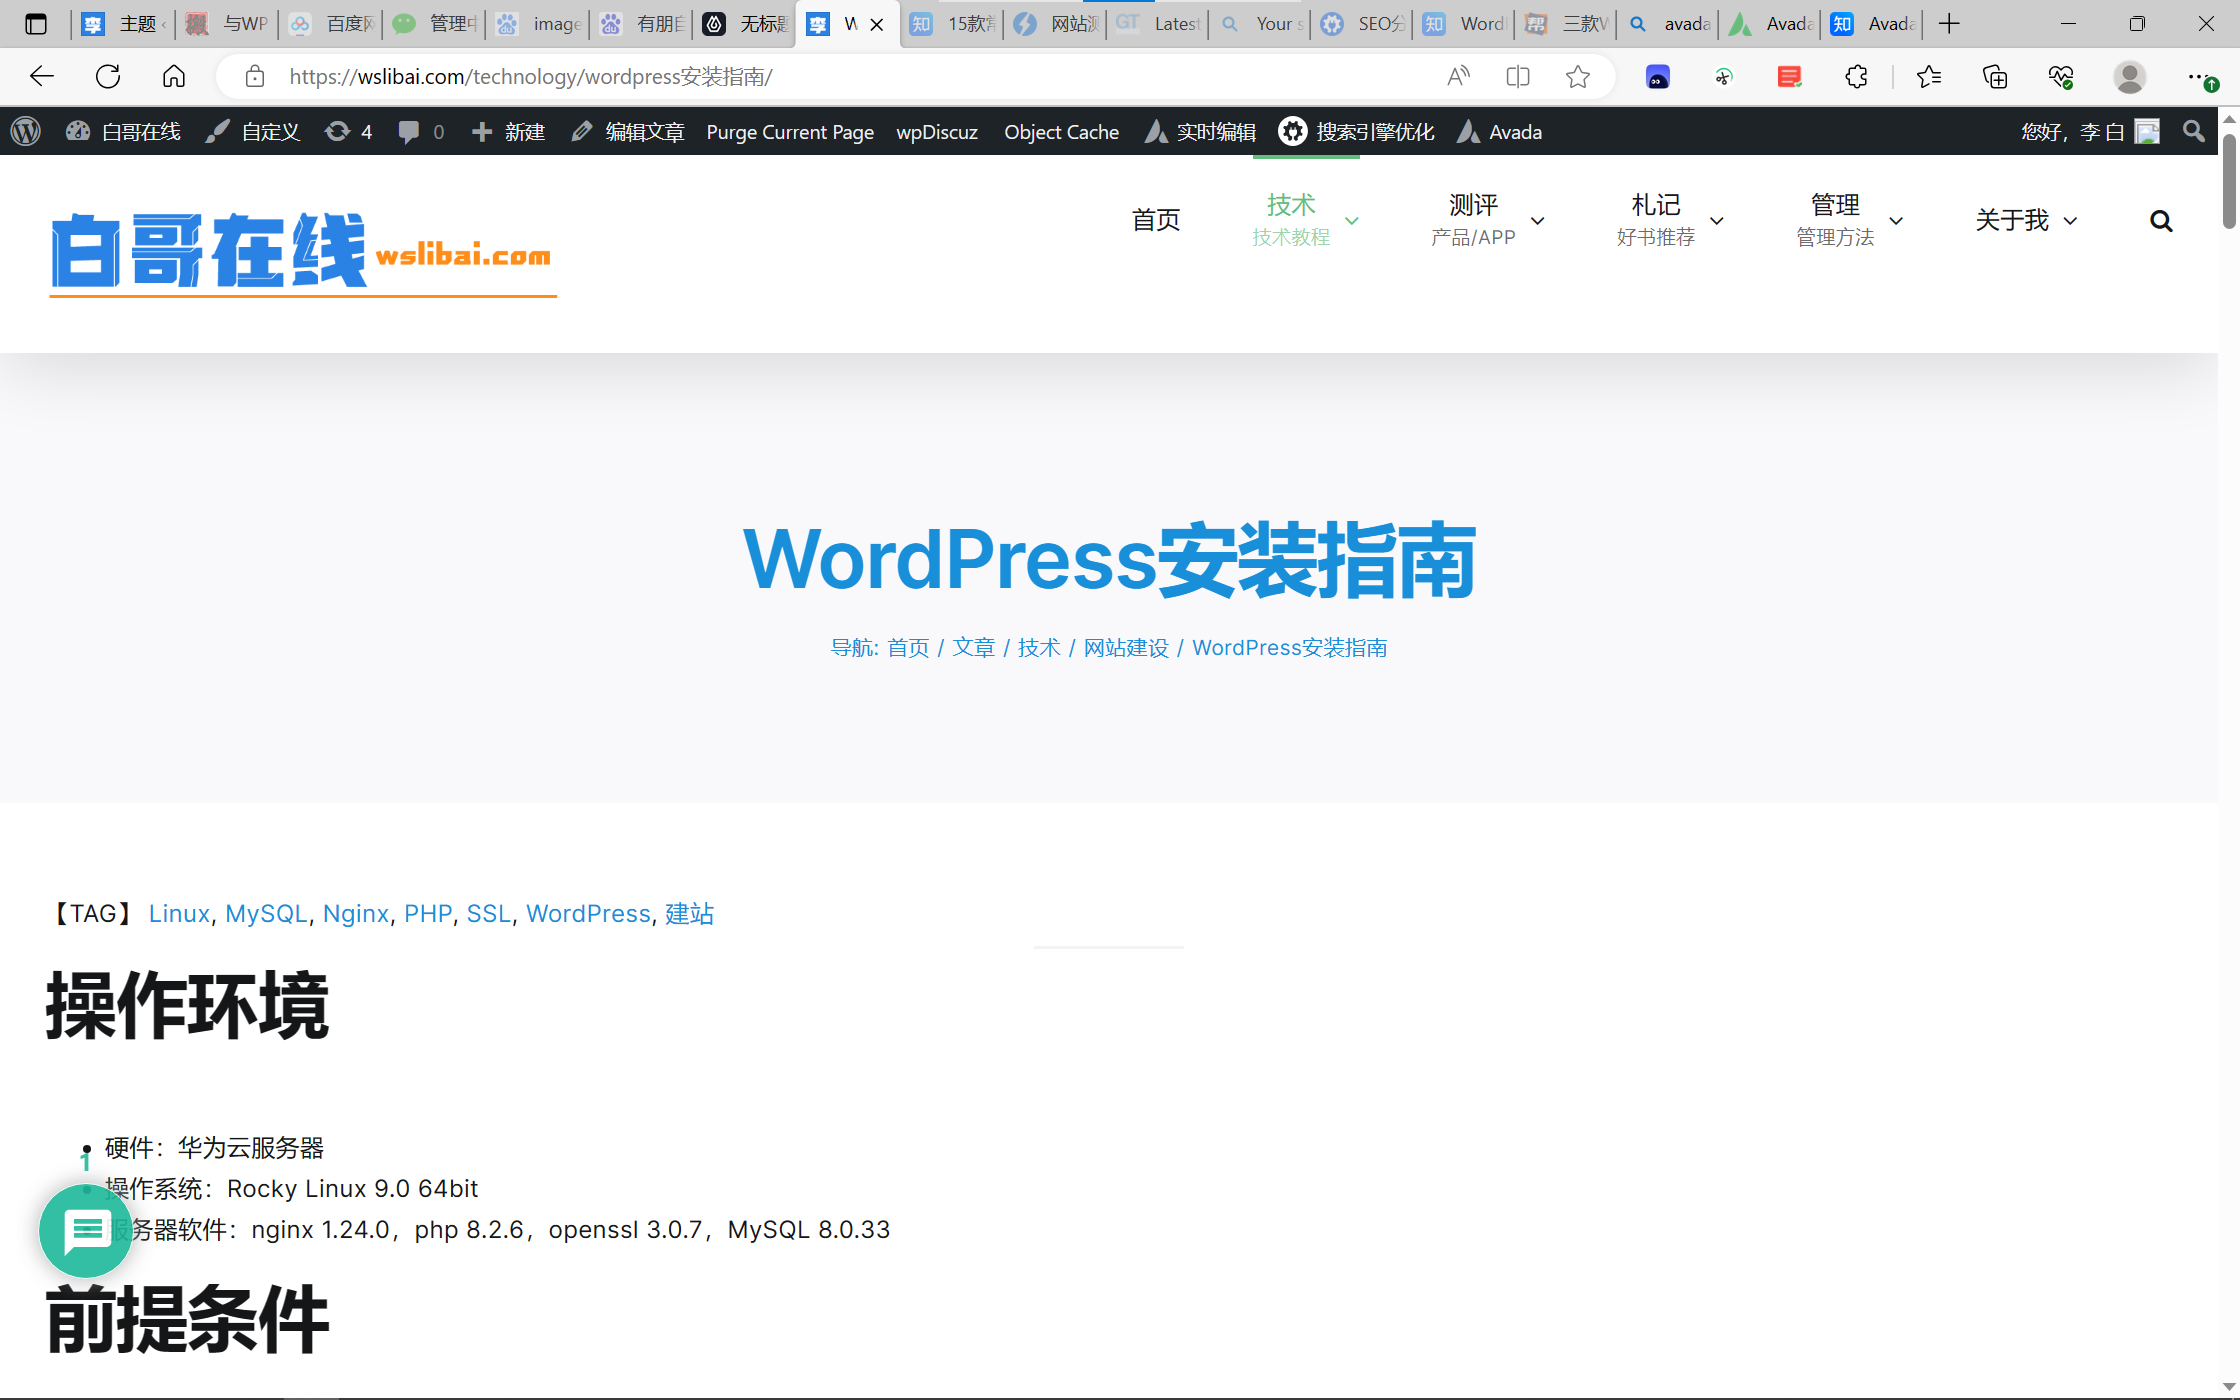
Task: Click the vertical page scrollbar thumb
Action: tap(2229, 180)
